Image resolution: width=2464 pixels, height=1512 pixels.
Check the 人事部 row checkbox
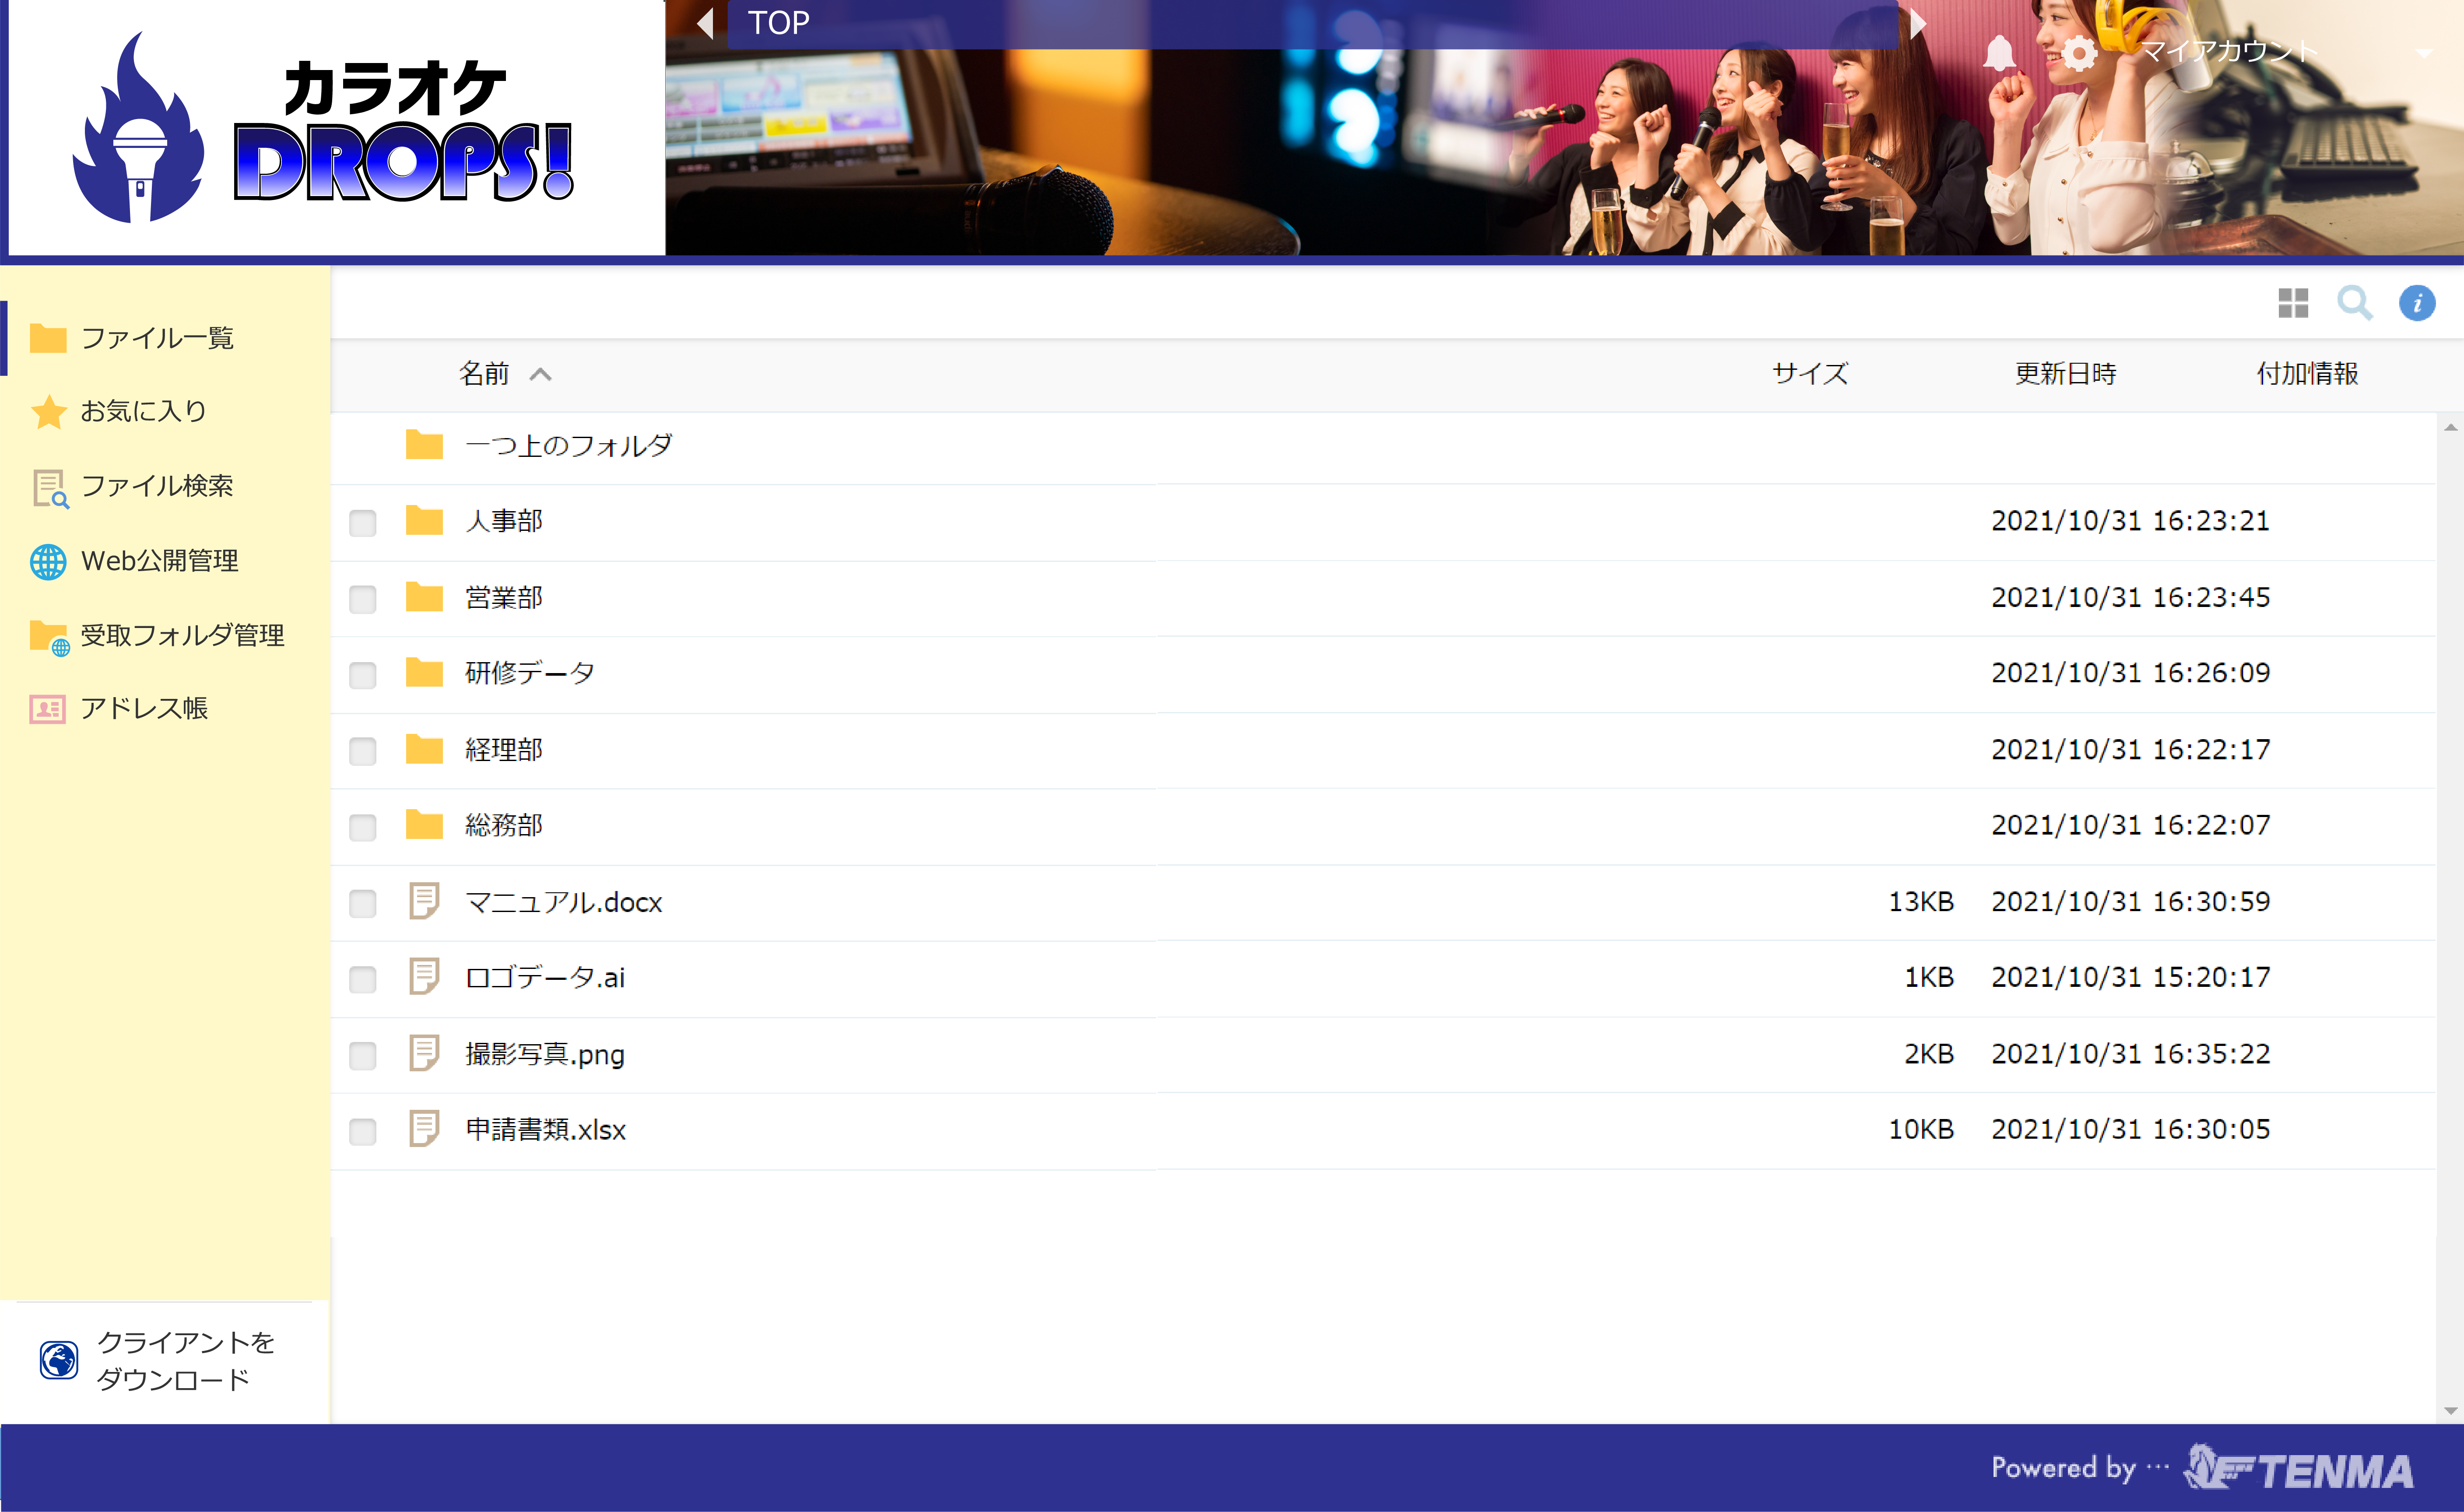(363, 523)
